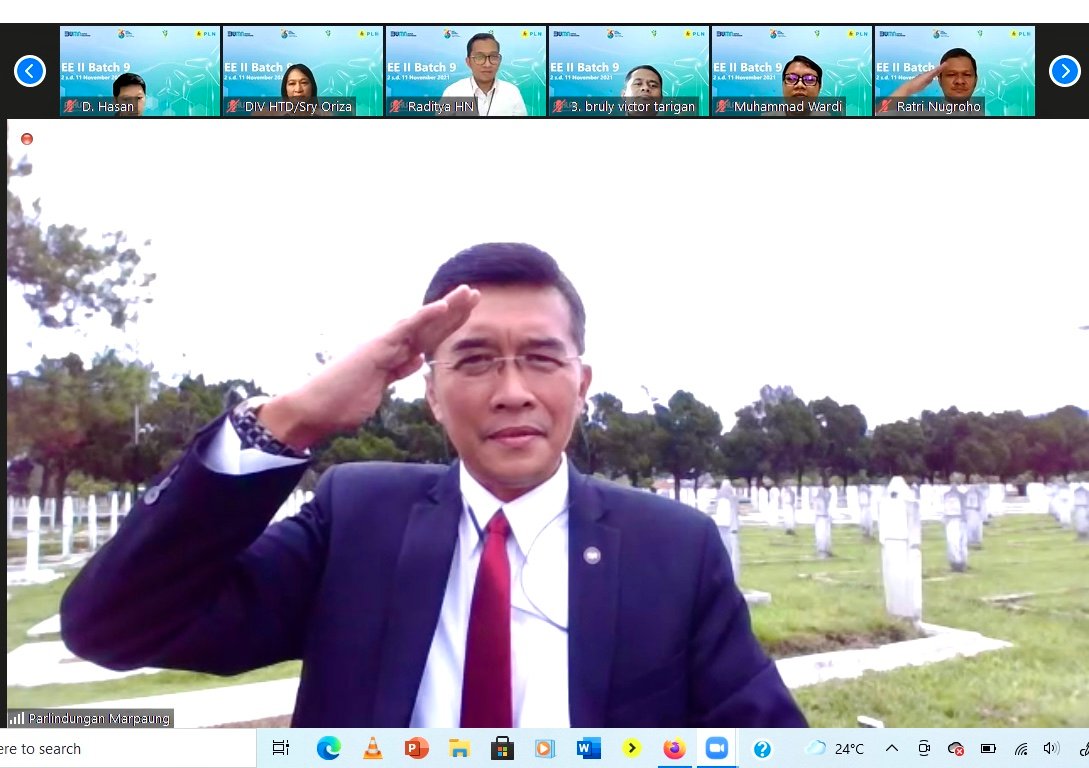The width and height of the screenshot is (1089, 768).
Task: Launch VLC media player from taskbar
Action: 372,748
